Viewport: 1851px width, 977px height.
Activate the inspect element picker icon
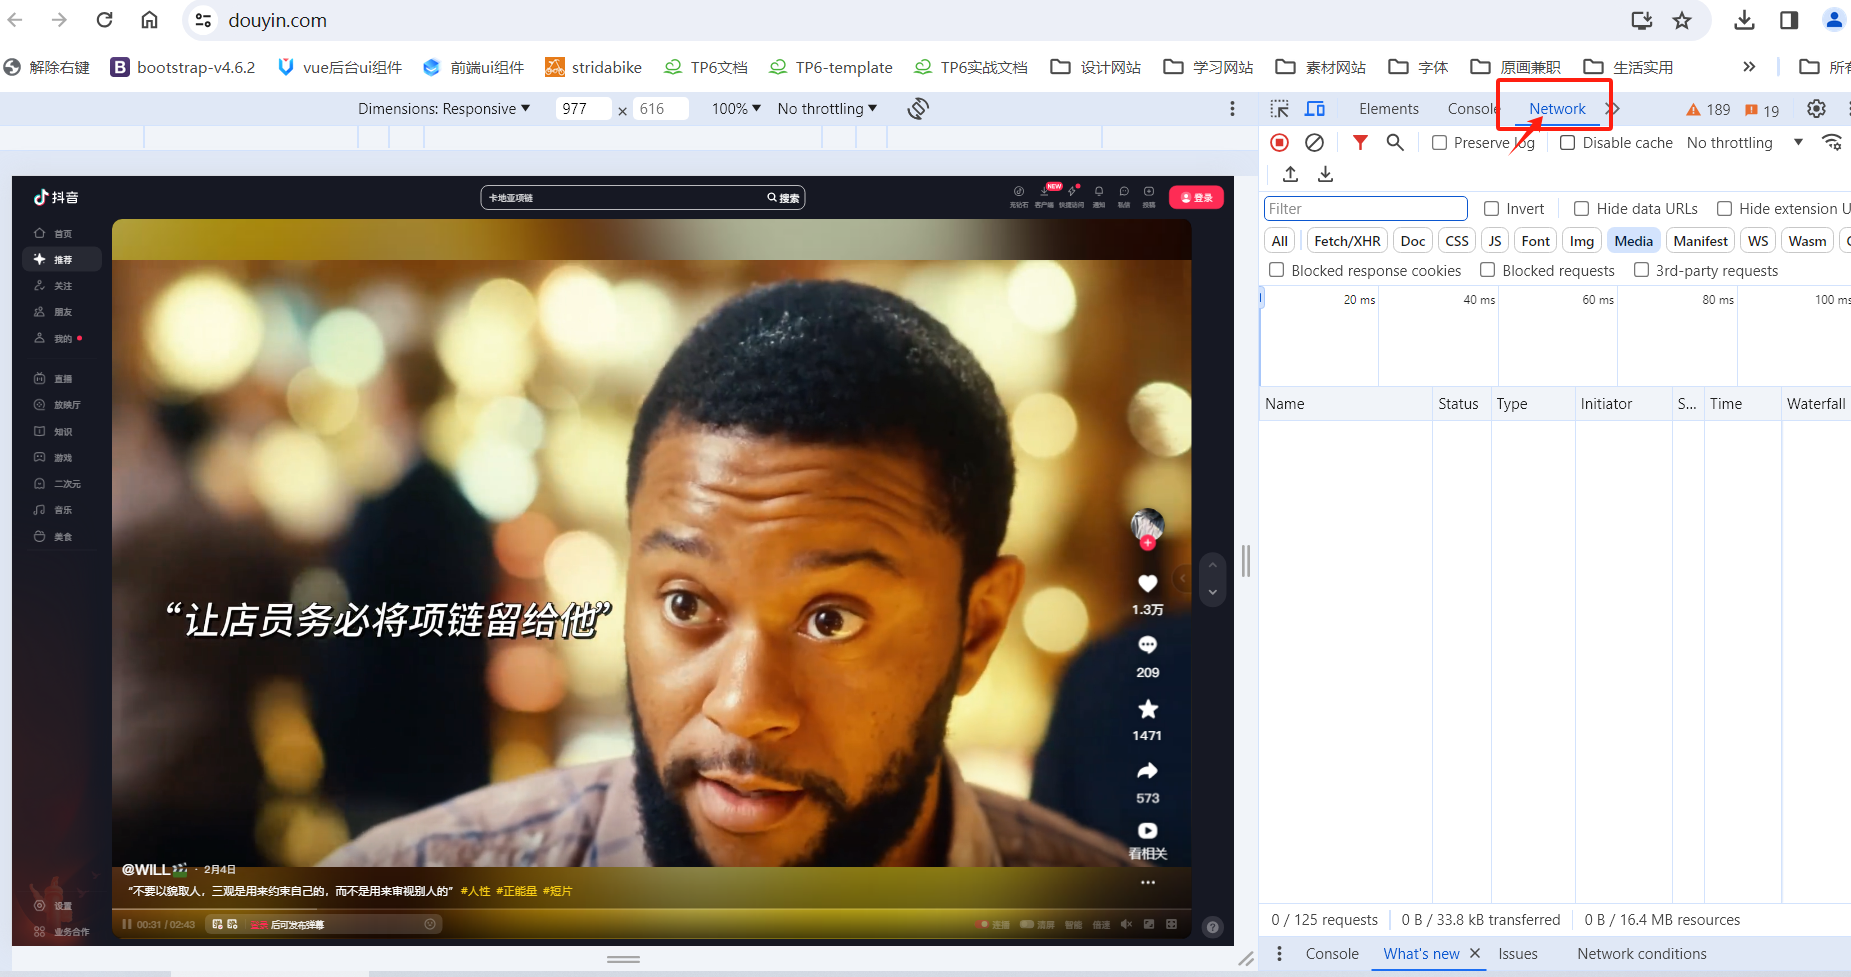click(1279, 109)
